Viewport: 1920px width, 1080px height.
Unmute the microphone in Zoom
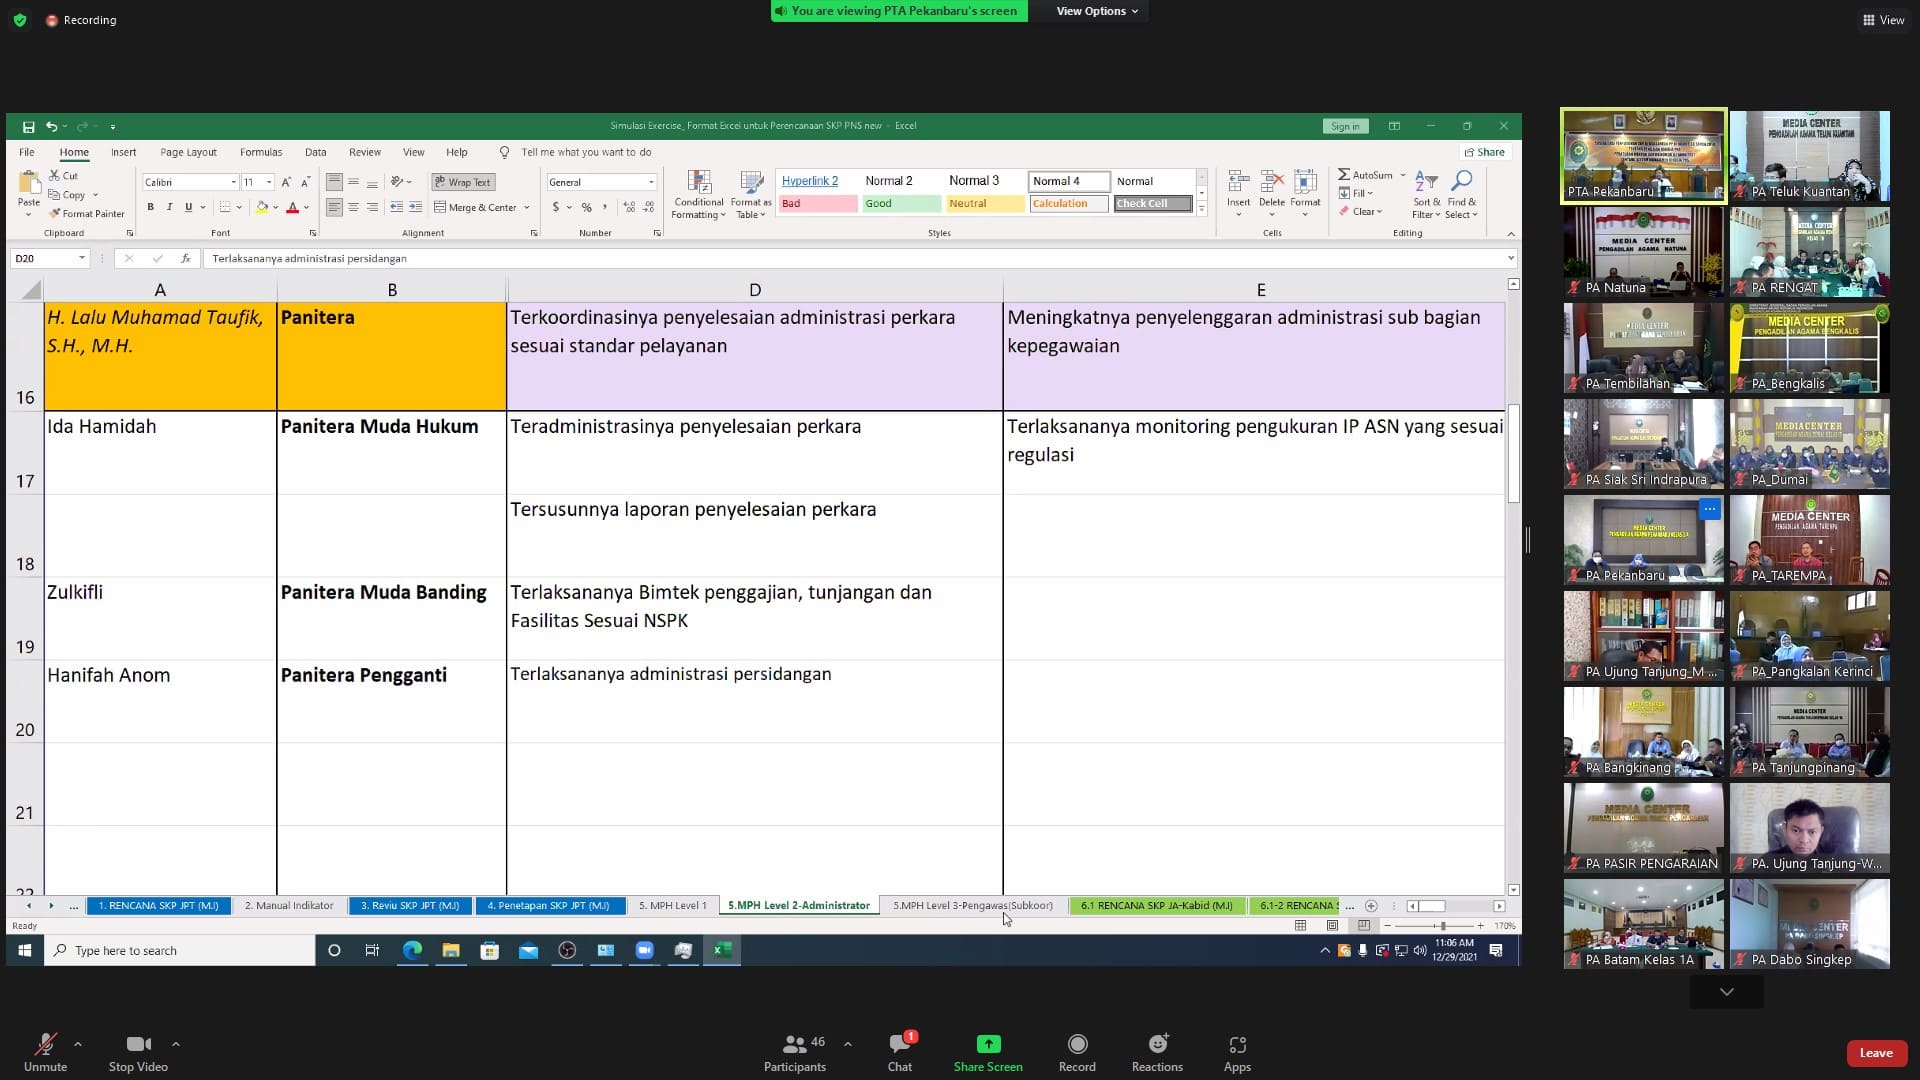(x=45, y=1053)
